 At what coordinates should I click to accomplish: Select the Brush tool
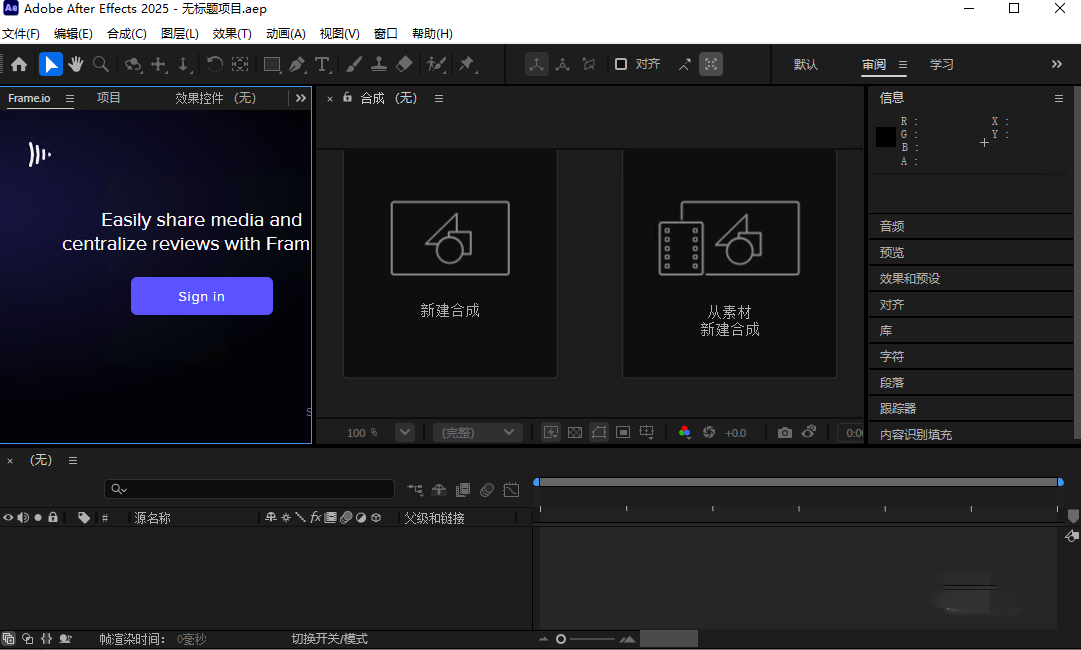354,64
